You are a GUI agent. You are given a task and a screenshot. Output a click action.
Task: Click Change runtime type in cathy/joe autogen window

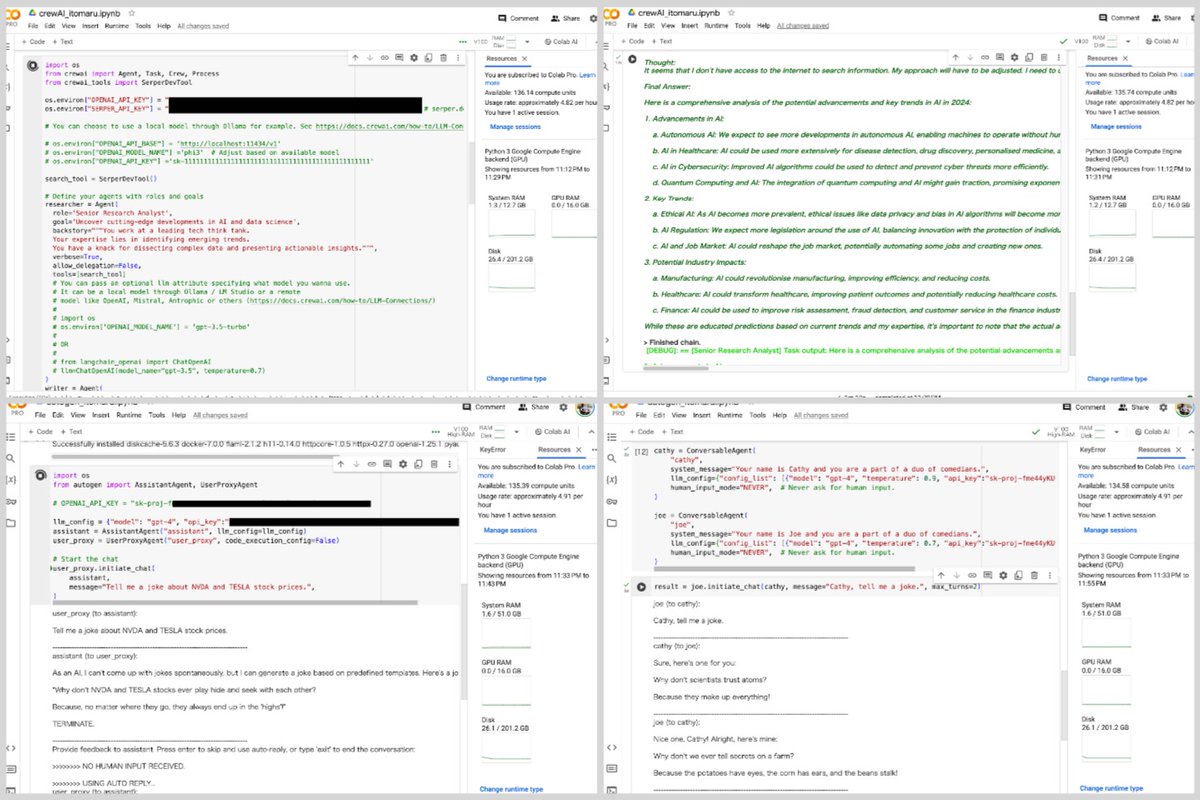tap(1111, 788)
